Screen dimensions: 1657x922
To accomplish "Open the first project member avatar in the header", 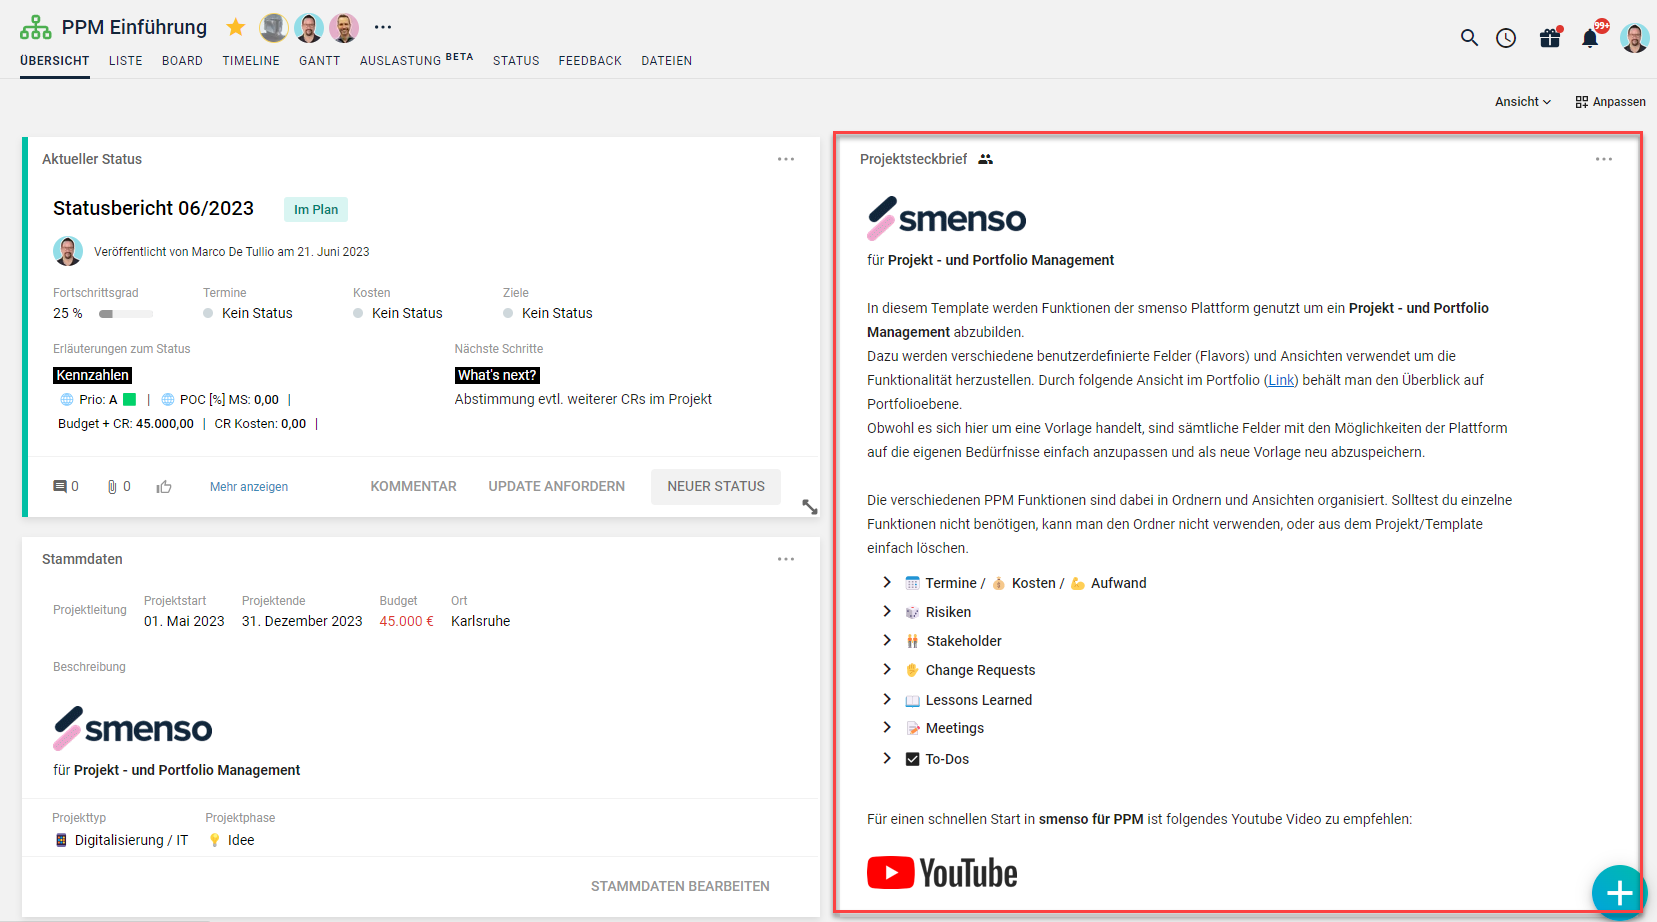I will point(274,28).
